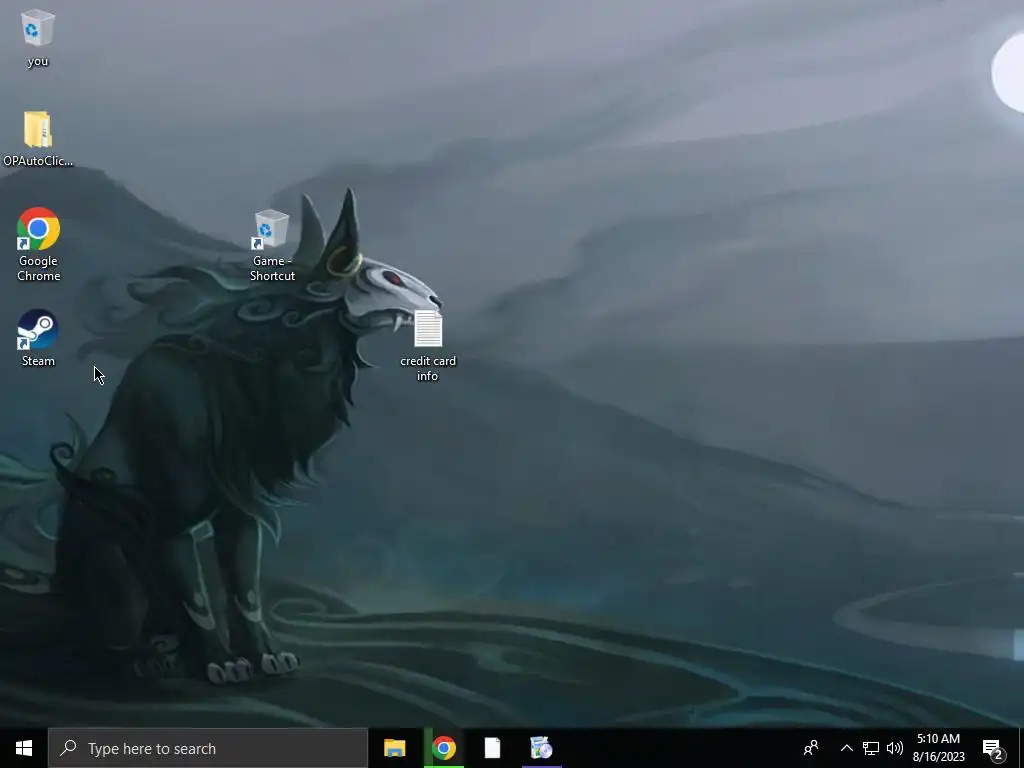Click the 'credit card info' label

(428, 368)
